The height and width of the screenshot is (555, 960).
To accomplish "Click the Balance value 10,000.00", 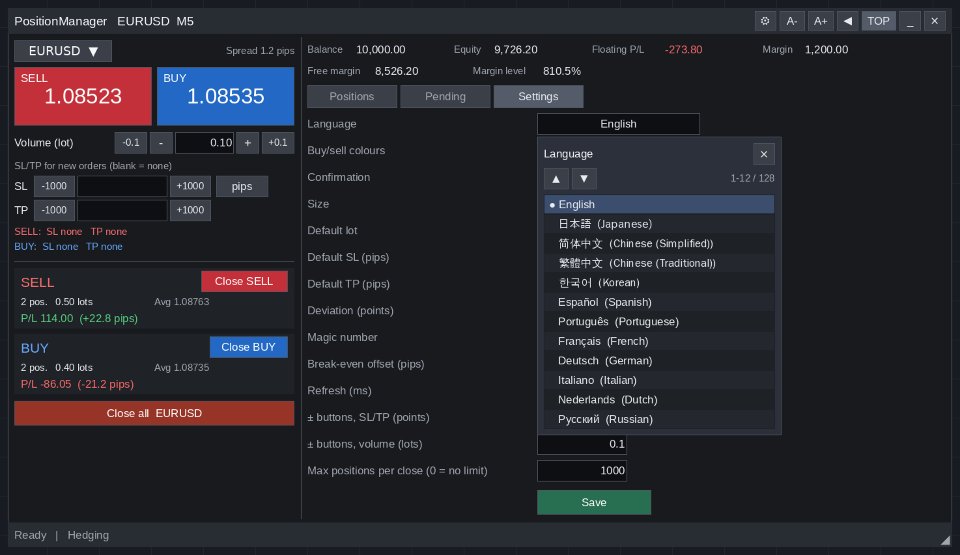I will (x=380, y=50).
